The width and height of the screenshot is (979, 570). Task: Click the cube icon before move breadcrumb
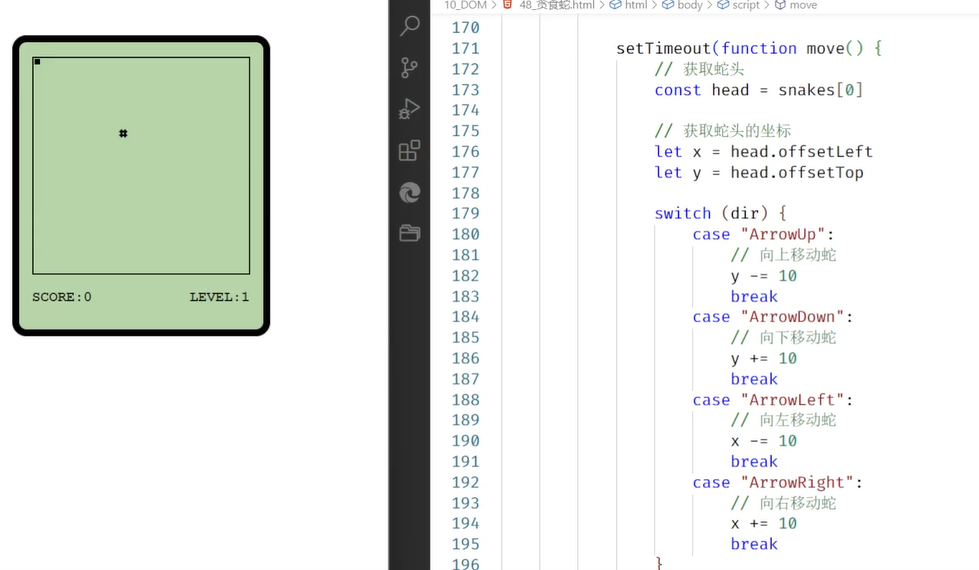click(780, 5)
